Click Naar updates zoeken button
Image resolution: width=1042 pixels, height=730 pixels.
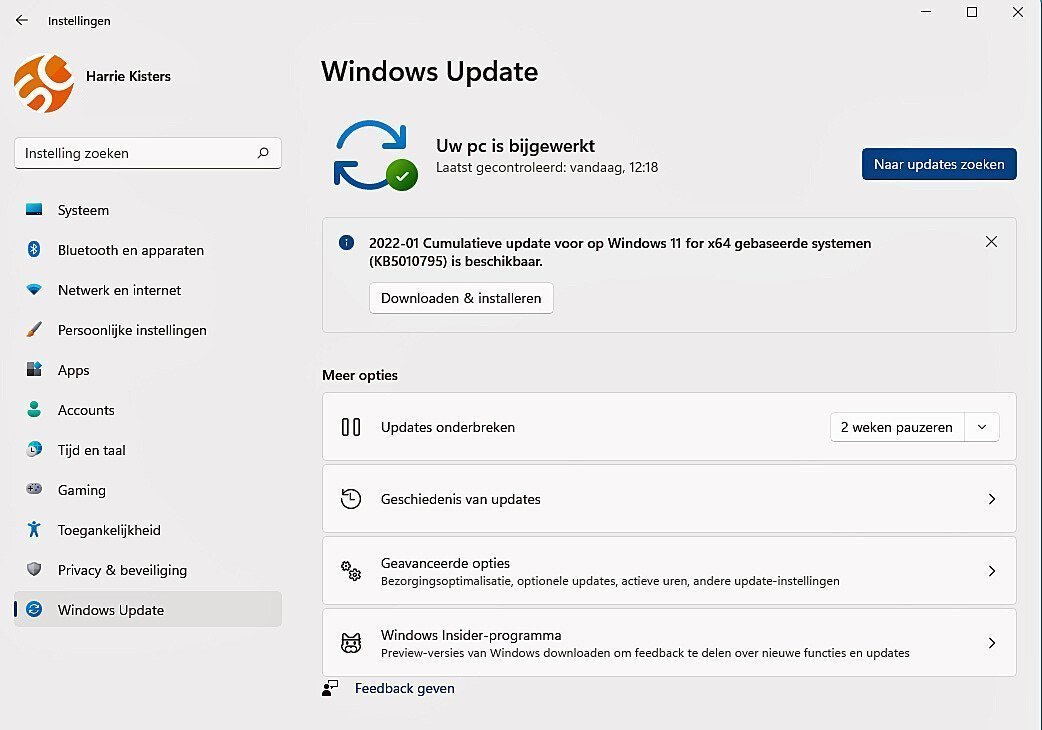[x=939, y=164]
